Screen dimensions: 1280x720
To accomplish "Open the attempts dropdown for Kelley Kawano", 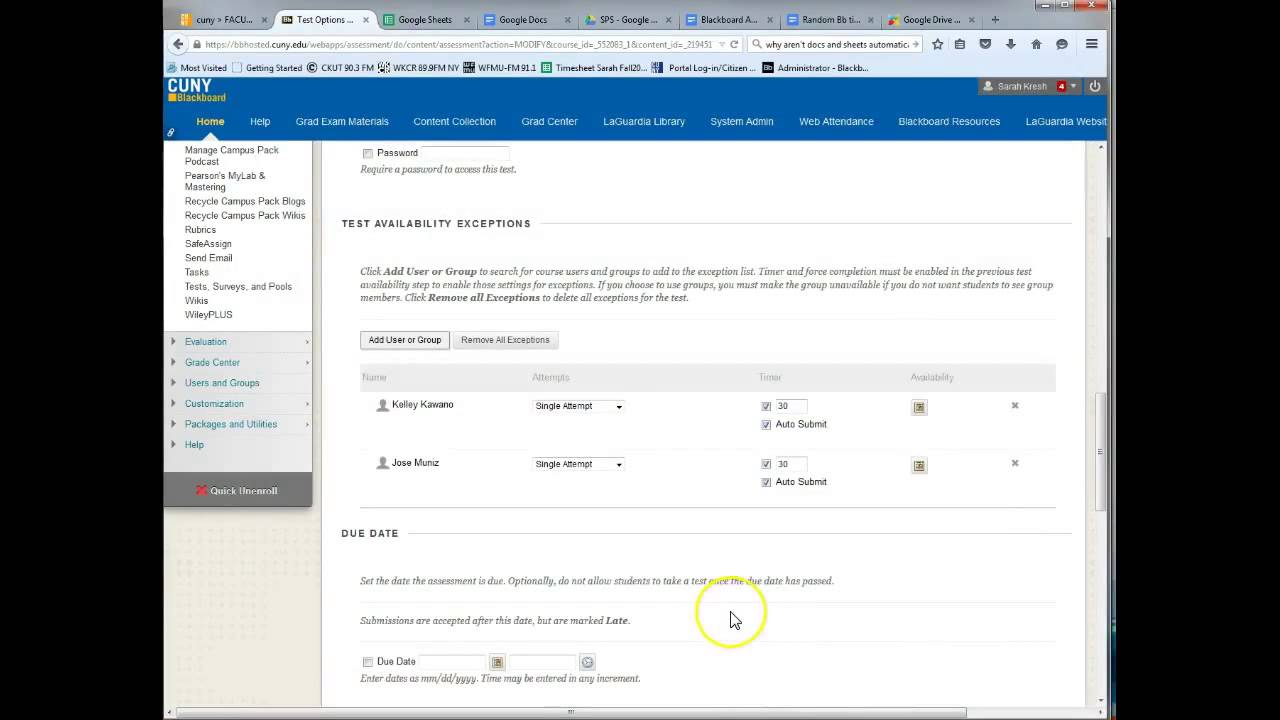I will coord(579,406).
